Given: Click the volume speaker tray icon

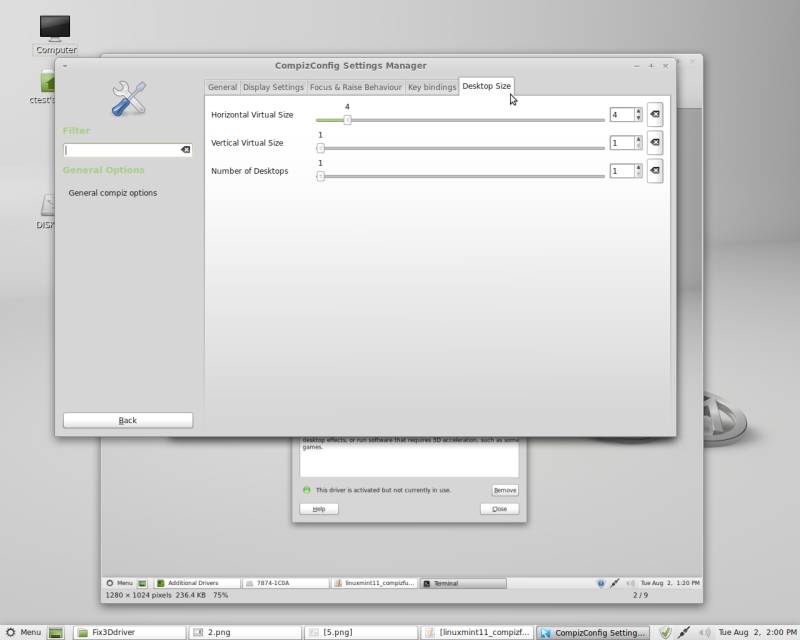Looking at the screenshot, I should (x=705, y=632).
